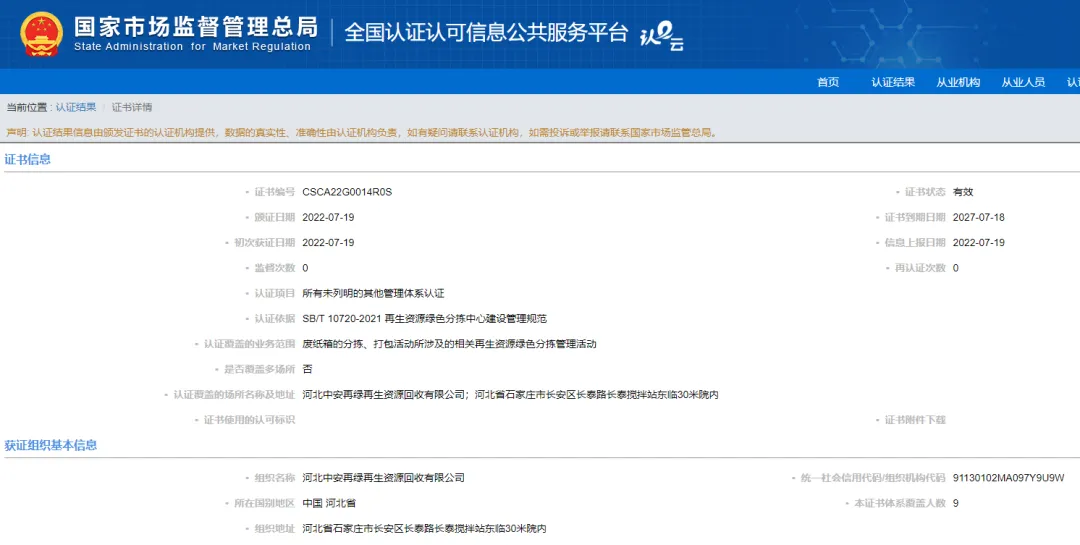Click 证书附件下载 label

[x=915, y=420]
